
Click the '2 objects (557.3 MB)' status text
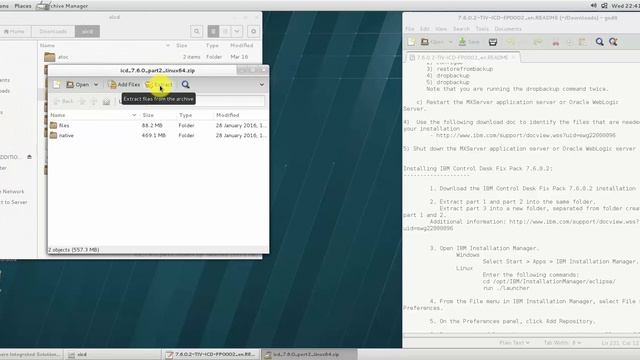(x=73, y=249)
